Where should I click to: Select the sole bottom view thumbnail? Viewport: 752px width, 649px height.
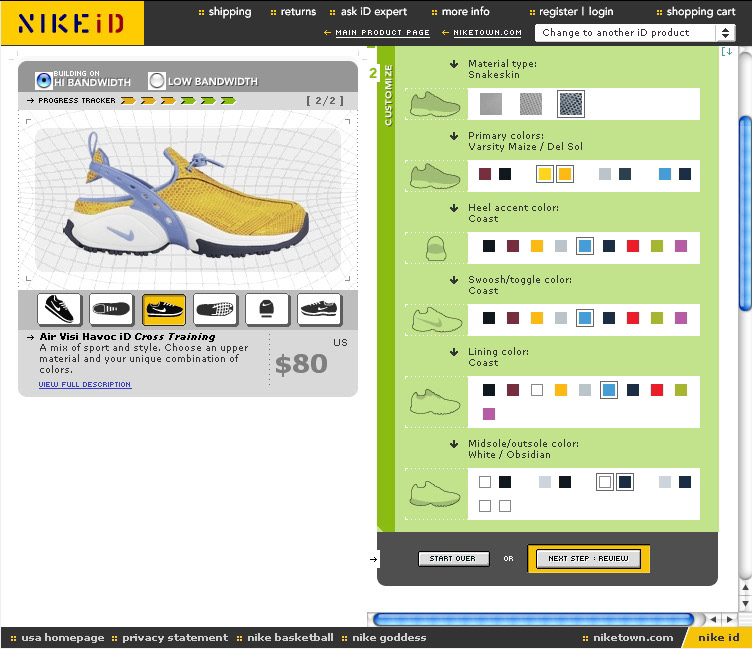pyautogui.click(x=215, y=309)
